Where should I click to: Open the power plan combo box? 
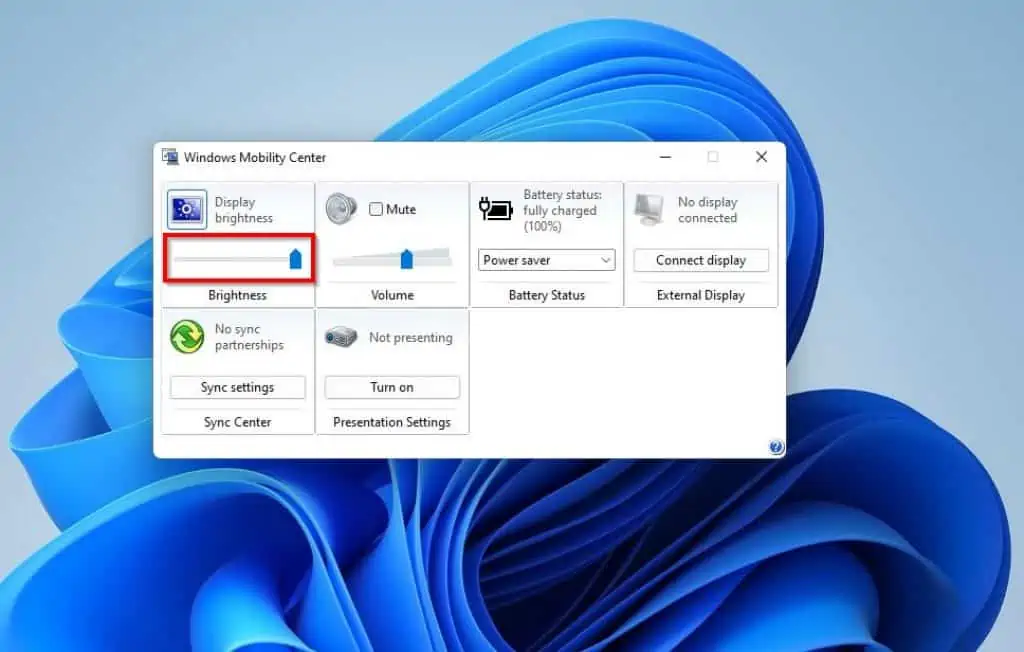pos(545,260)
